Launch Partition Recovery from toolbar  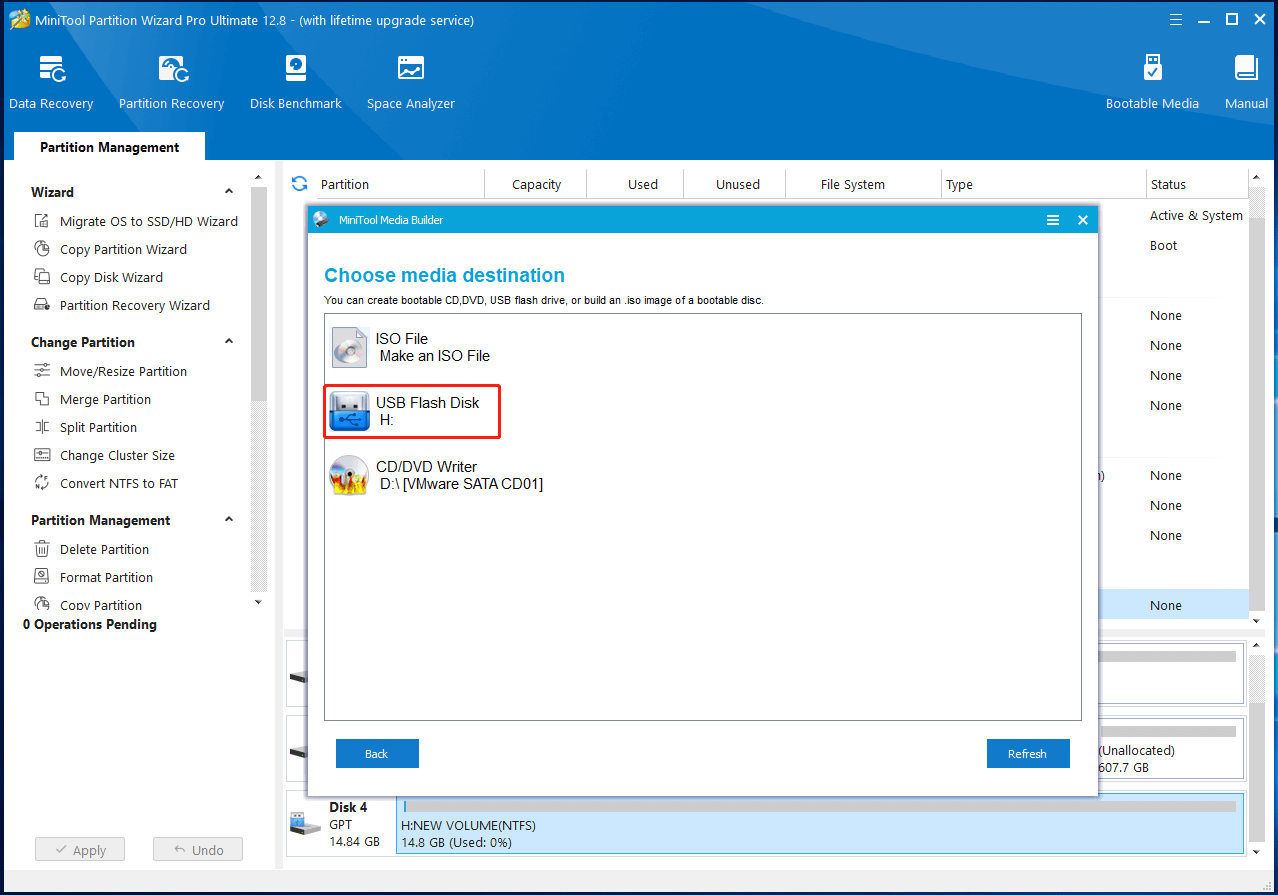[x=171, y=82]
